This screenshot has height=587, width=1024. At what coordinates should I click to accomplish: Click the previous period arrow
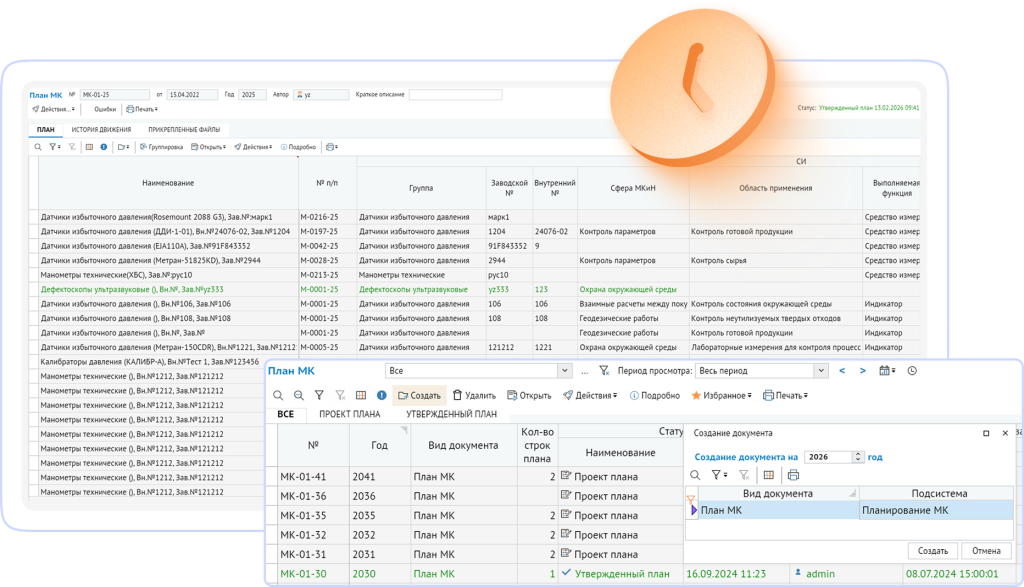tap(842, 371)
